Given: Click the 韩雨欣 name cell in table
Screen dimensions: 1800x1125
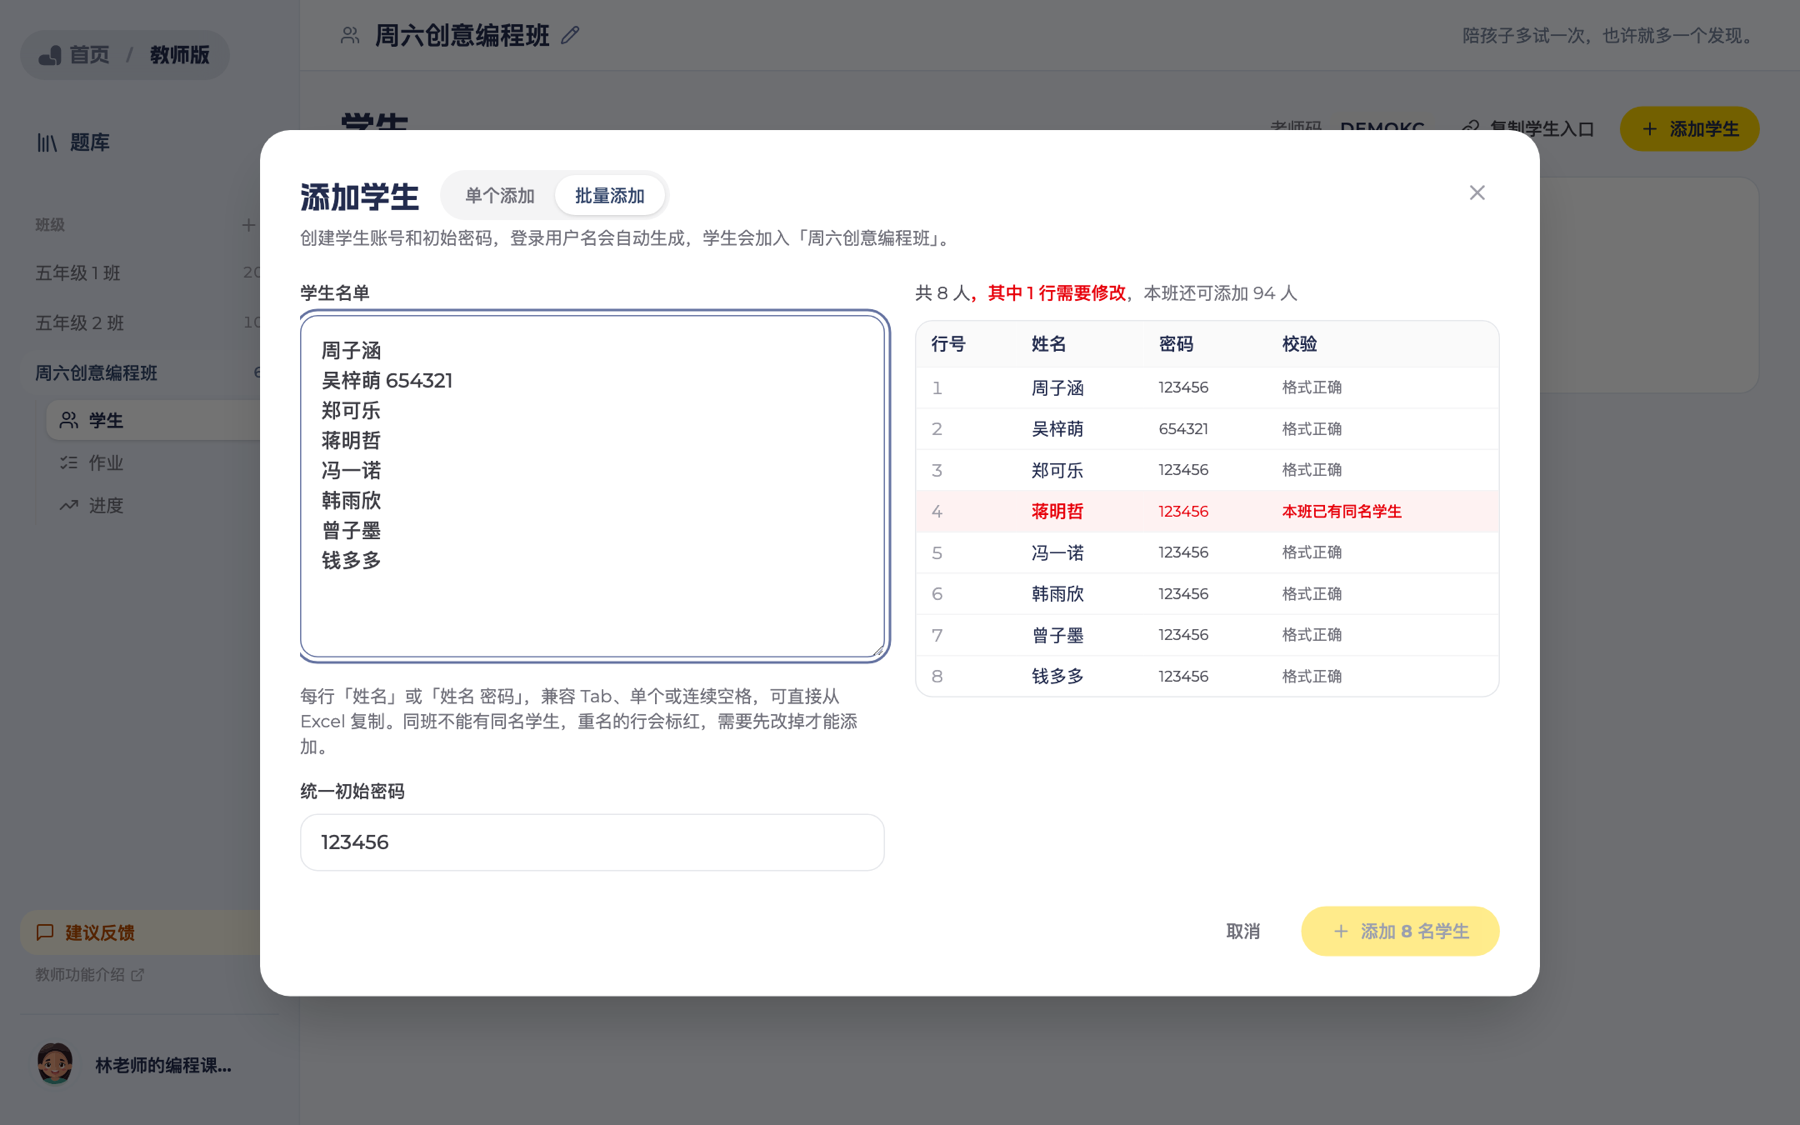Looking at the screenshot, I should (1057, 594).
